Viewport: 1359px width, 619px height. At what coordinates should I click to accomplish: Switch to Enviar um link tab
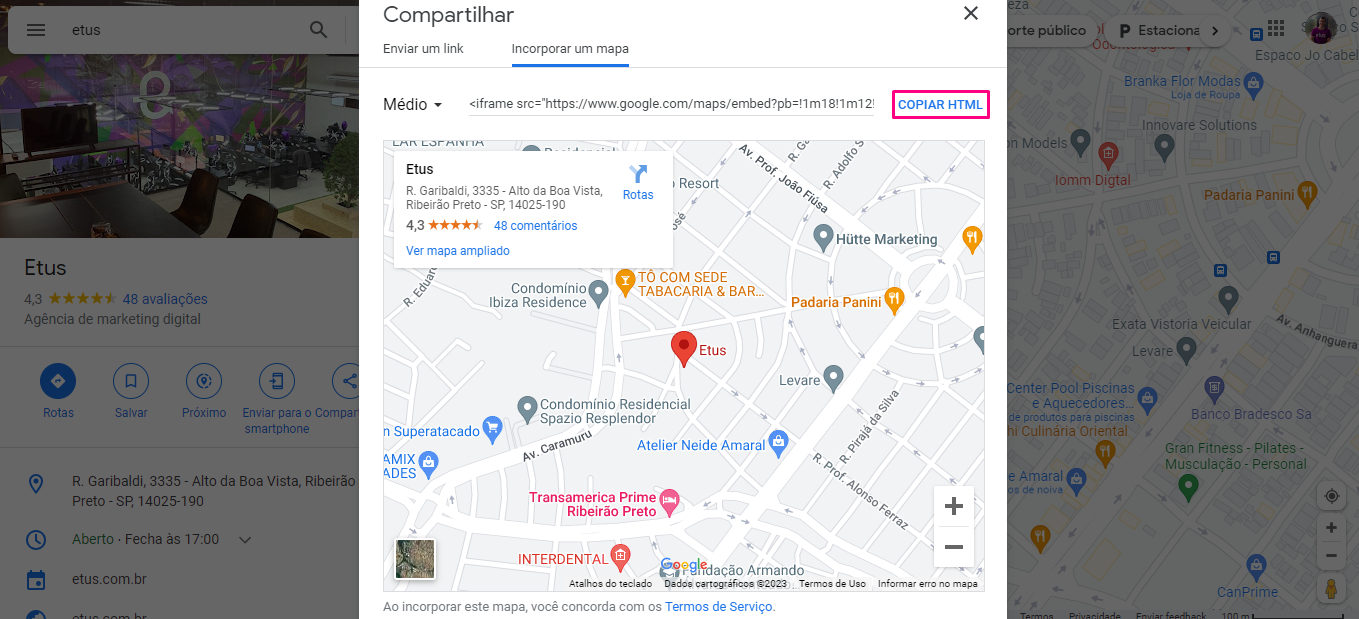(423, 48)
